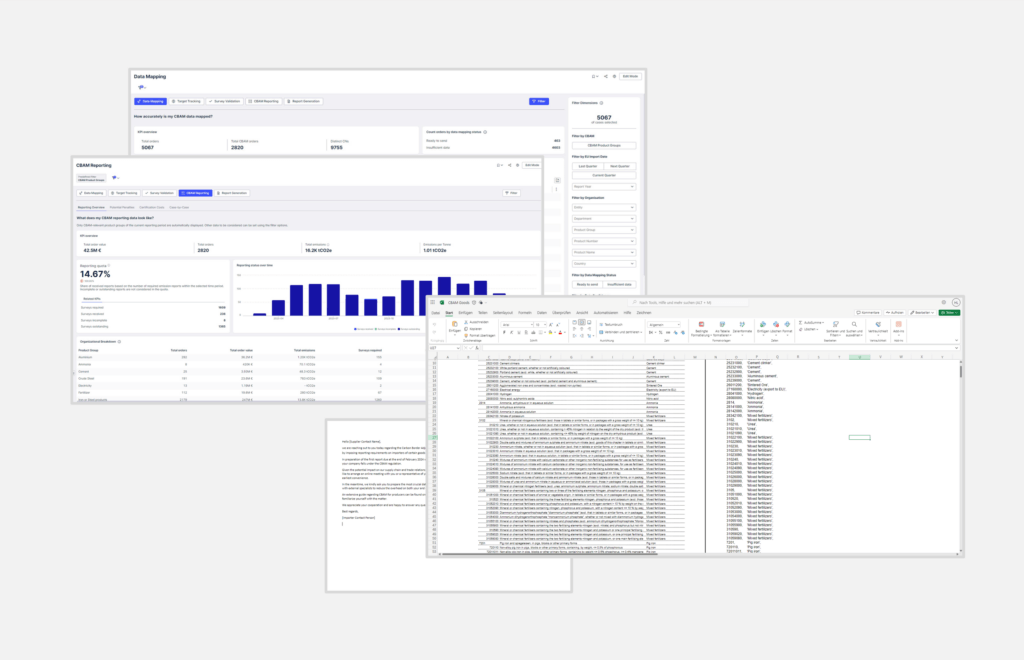Click Ausschneiden (cut) icon in Excel ribbon
Screen dimensions: 1024x660
pos(466,322)
